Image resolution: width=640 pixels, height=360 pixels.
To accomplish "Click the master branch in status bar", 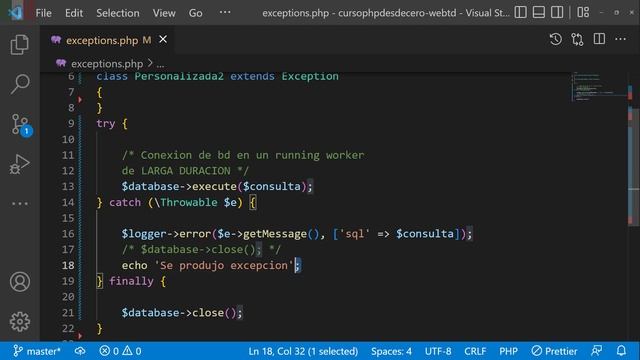I will point(37,351).
